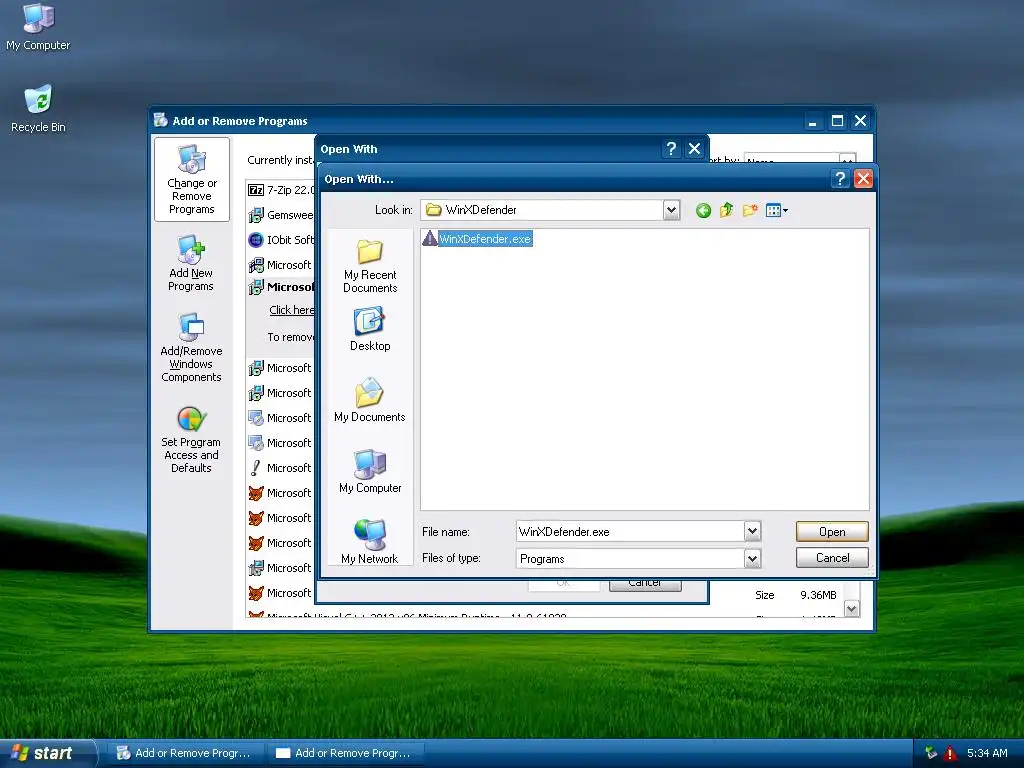The width and height of the screenshot is (1024, 768).
Task: Click help button of Open With window
Action: point(671,149)
